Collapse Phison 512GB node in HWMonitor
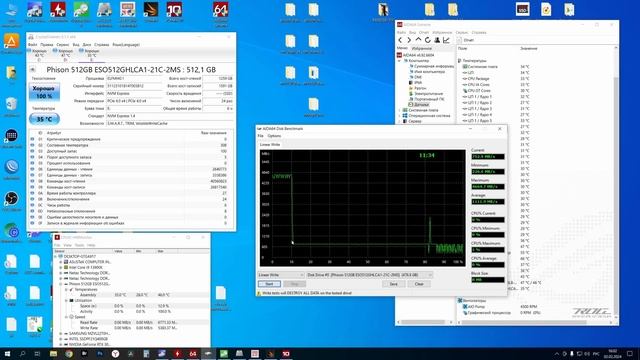 (x=61, y=284)
